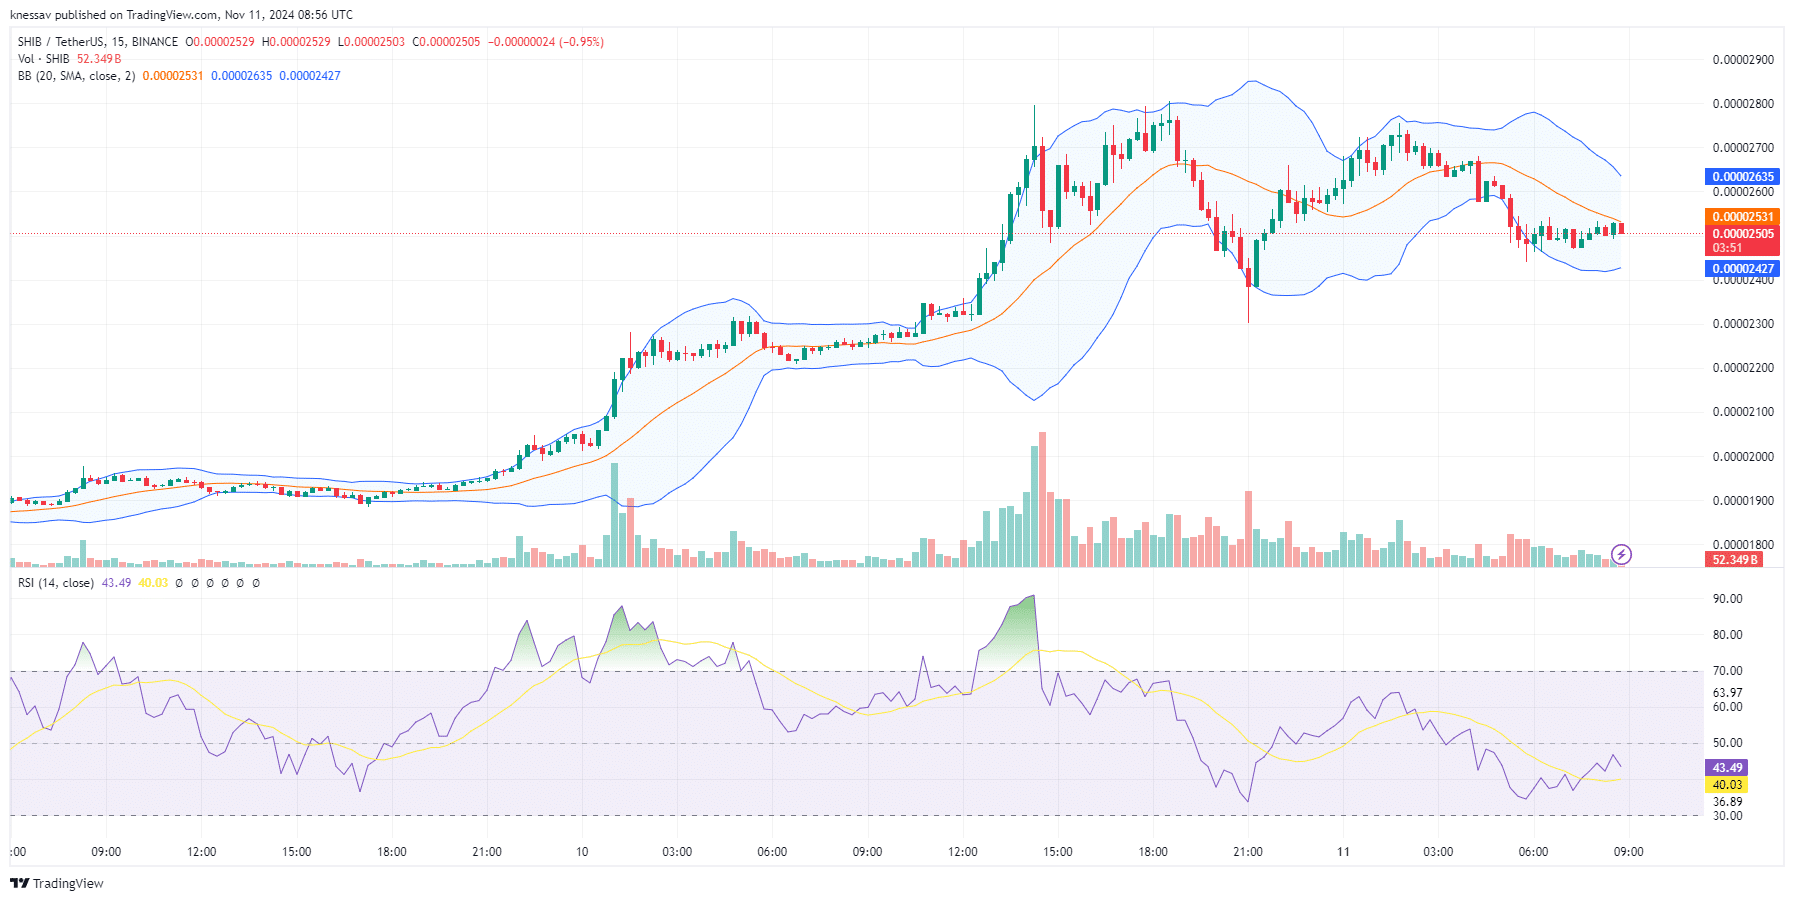1794x901 pixels.
Task: Click the 63.97 label on the RSI axis
Action: click(x=1727, y=693)
